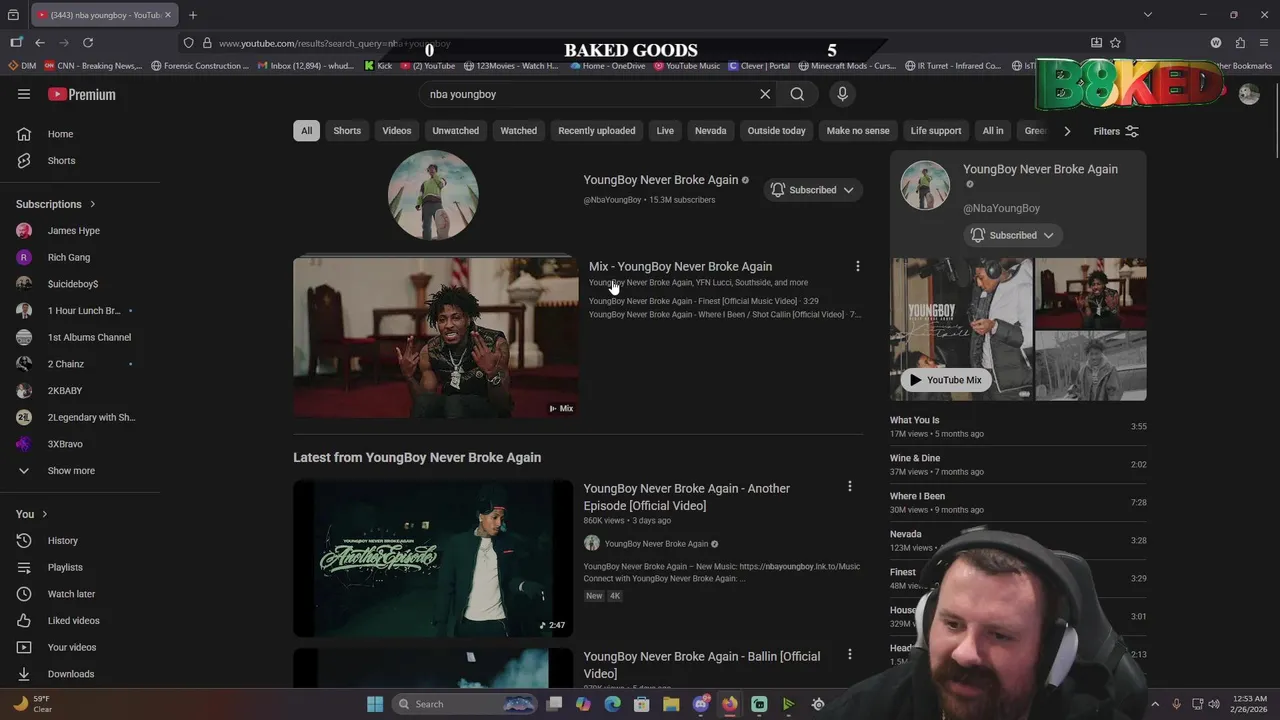Select the Nevada filter chip
The width and height of the screenshot is (1280, 720).
tap(710, 131)
